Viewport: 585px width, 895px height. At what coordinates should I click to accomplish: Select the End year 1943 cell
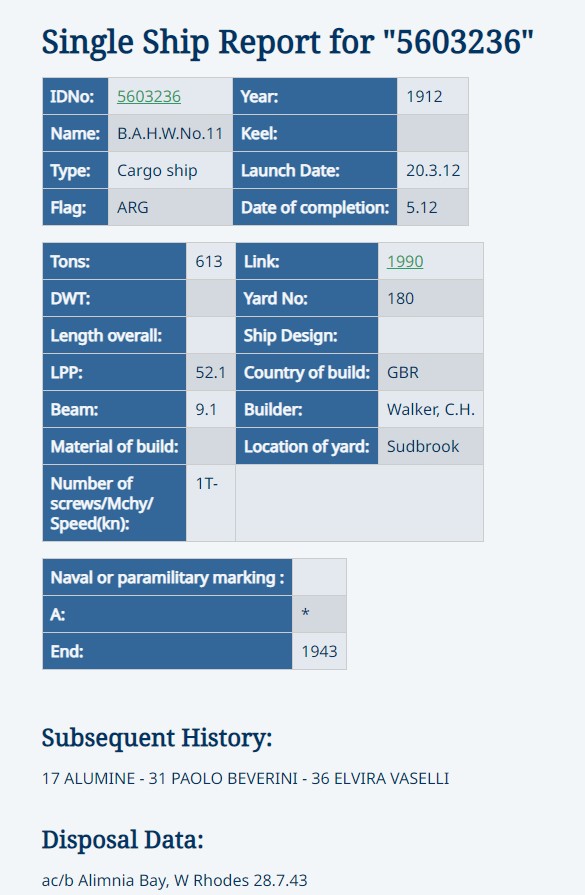point(319,651)
